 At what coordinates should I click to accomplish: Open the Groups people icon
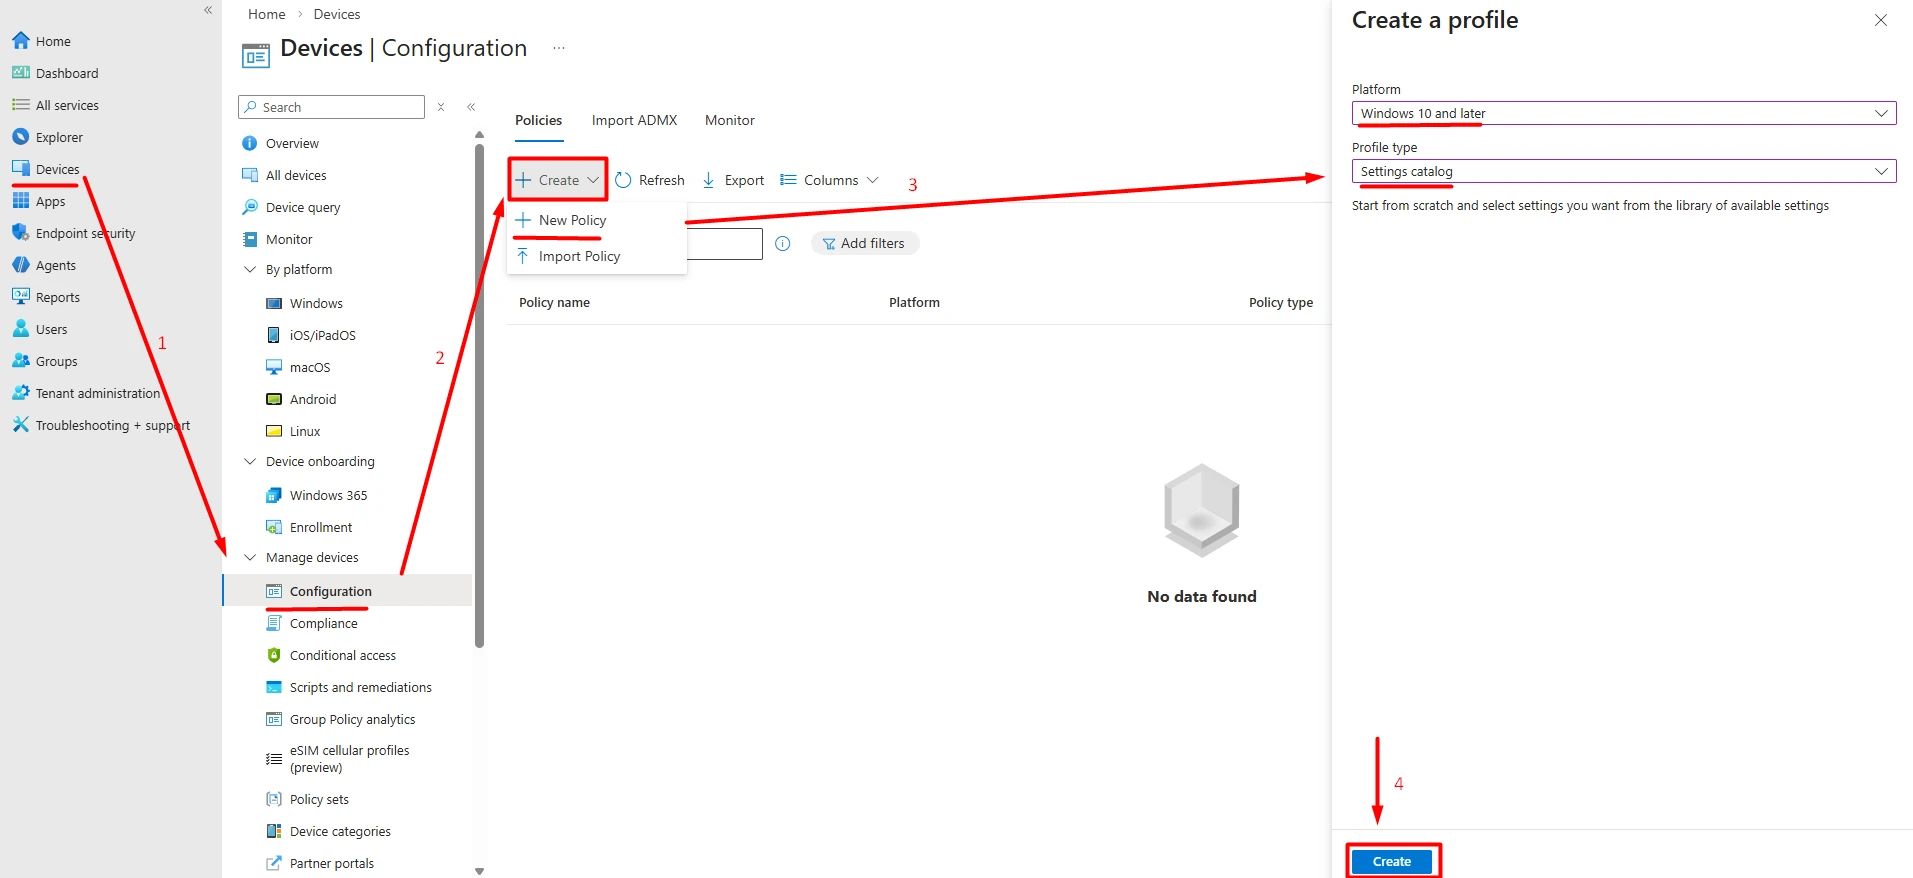(21, 361)
